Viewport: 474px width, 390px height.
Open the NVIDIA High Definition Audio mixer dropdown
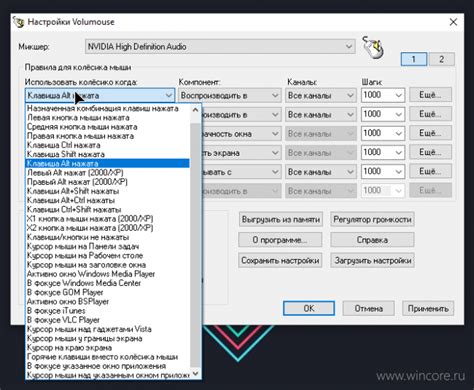coord(220,46)
